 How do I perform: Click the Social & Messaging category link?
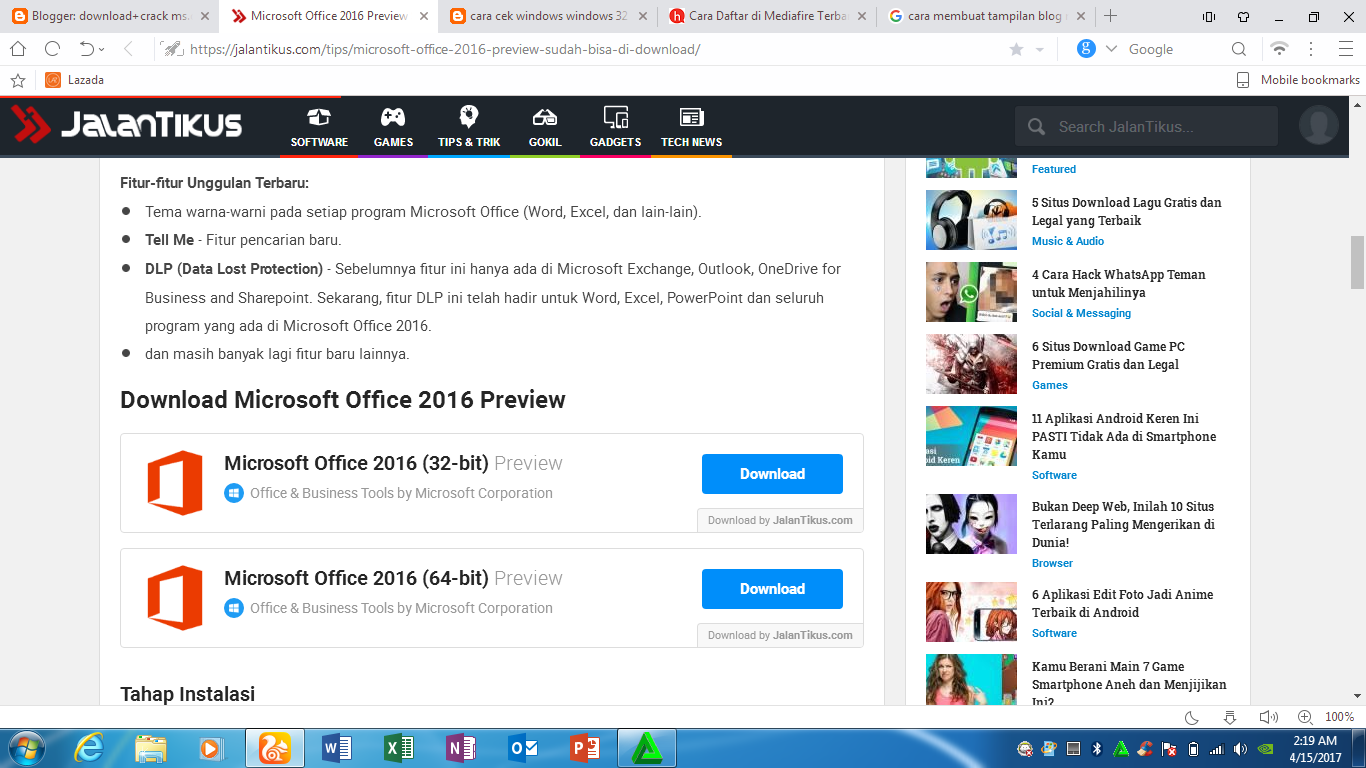coord(1081,313)
